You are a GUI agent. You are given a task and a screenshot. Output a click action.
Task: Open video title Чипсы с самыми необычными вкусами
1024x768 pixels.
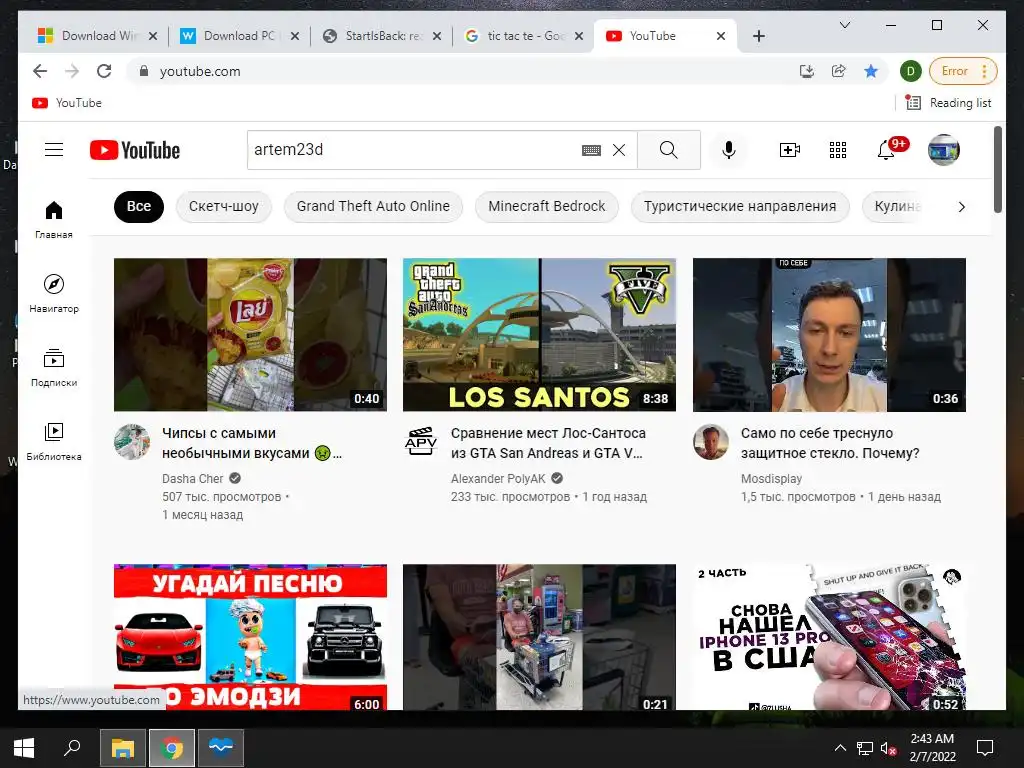tap(252, 443)
